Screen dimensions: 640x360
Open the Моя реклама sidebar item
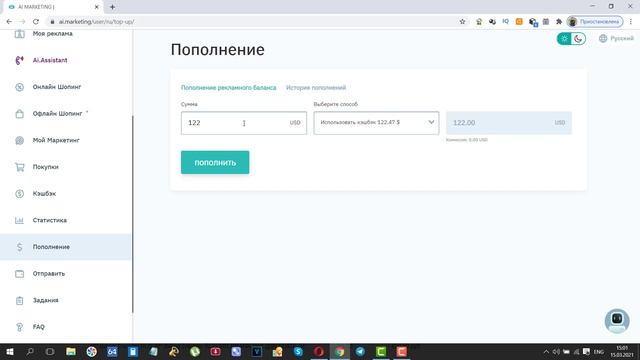(52, 34)
